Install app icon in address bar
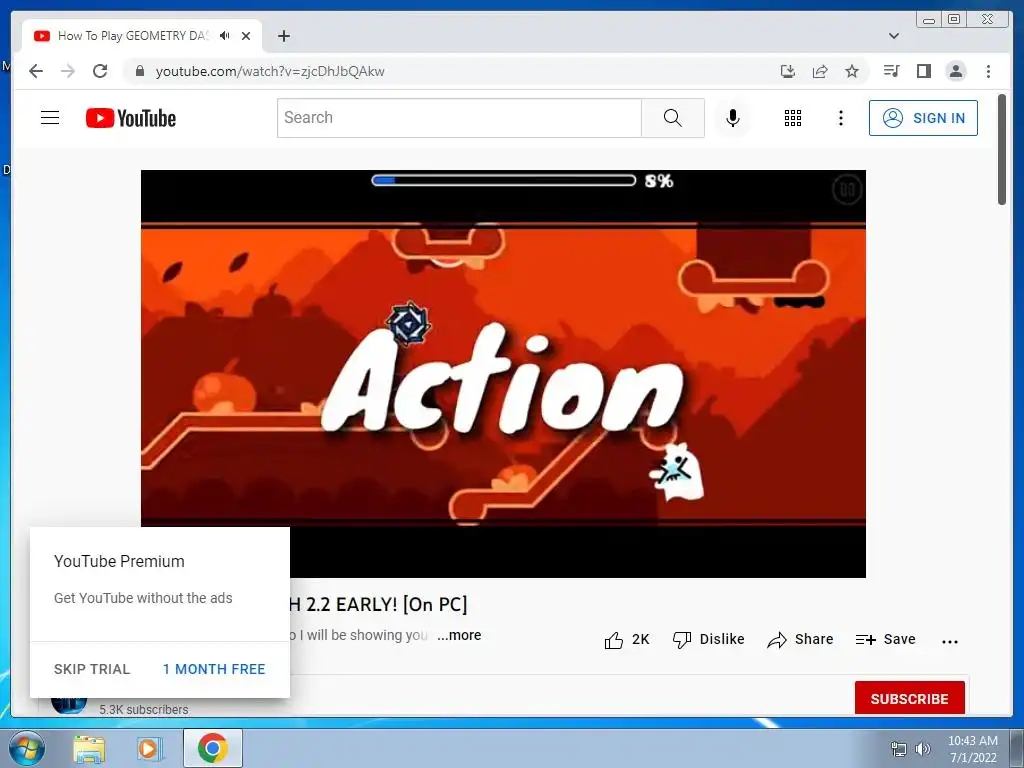 coord(788,71)
